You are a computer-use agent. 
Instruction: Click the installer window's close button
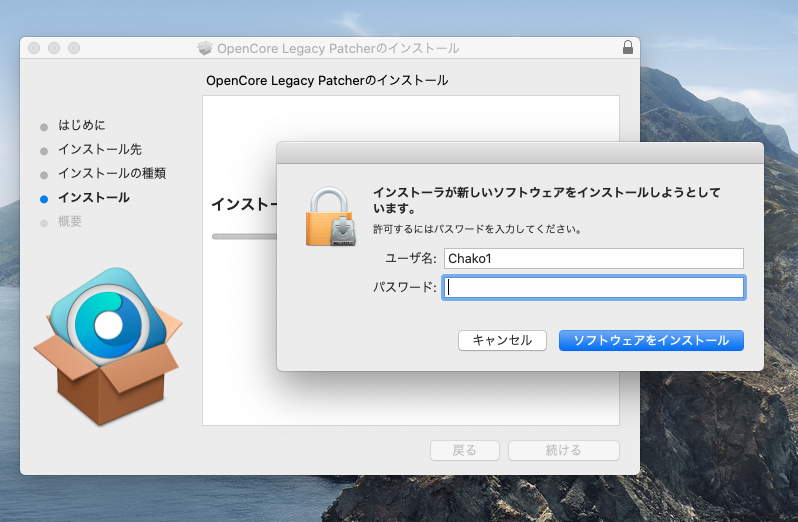coord(34,48)
